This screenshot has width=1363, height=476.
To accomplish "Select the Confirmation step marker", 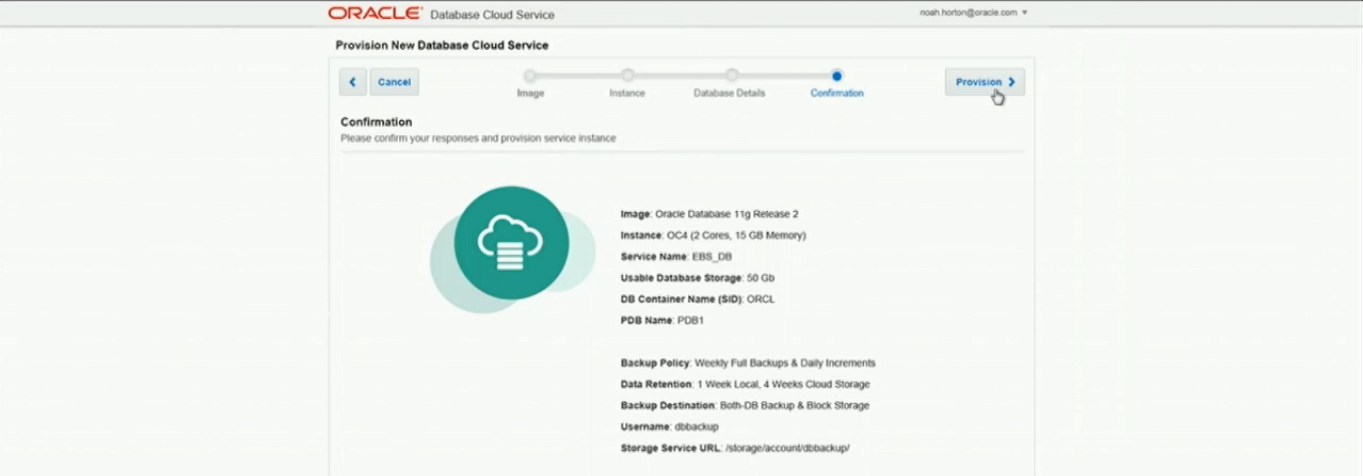I will 837,75.
